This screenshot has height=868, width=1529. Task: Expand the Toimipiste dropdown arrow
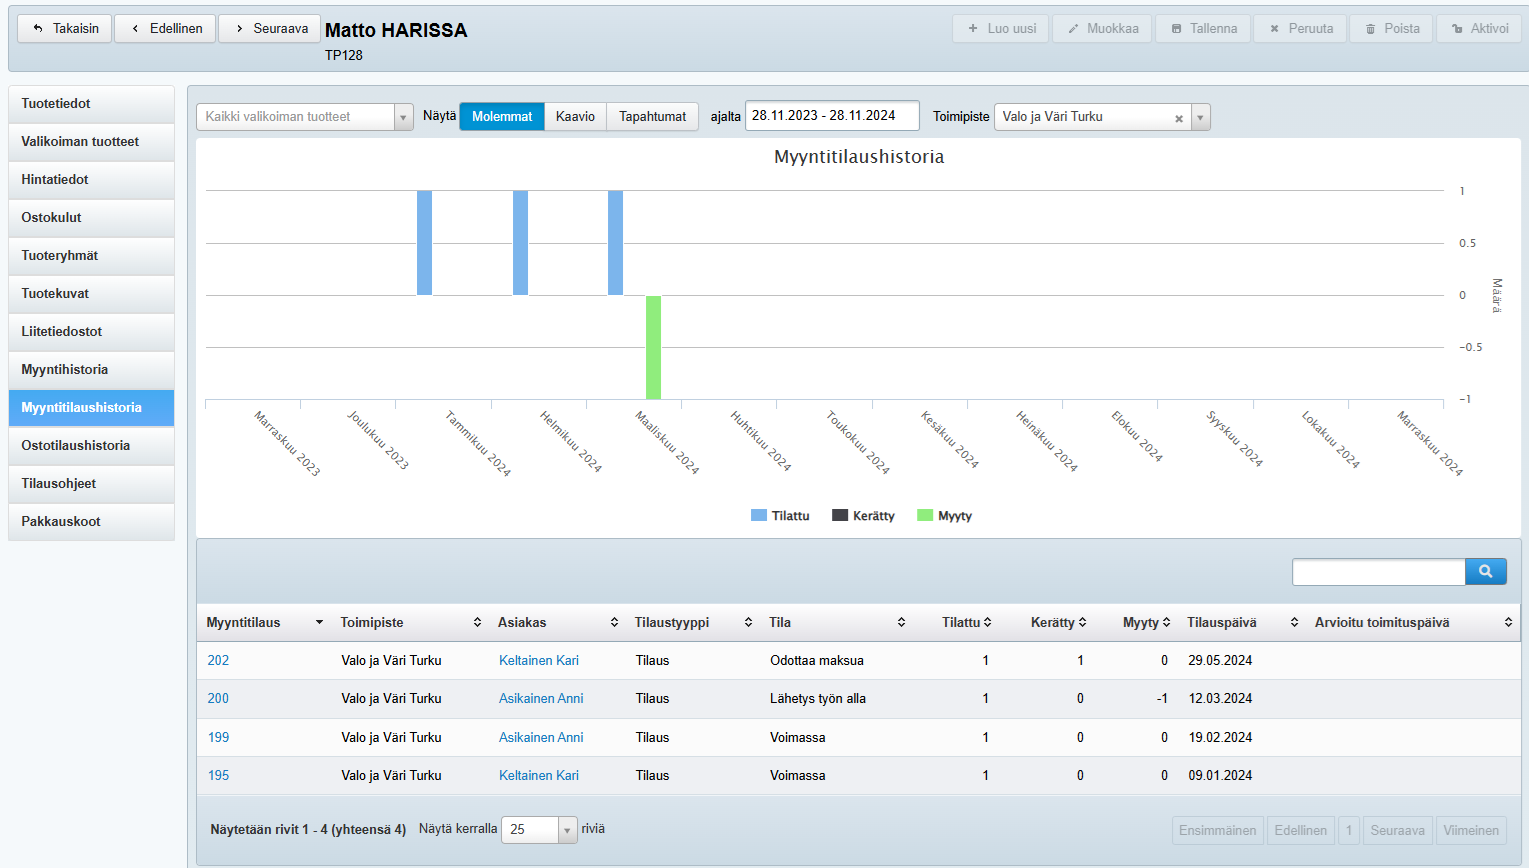[1200, 117]
